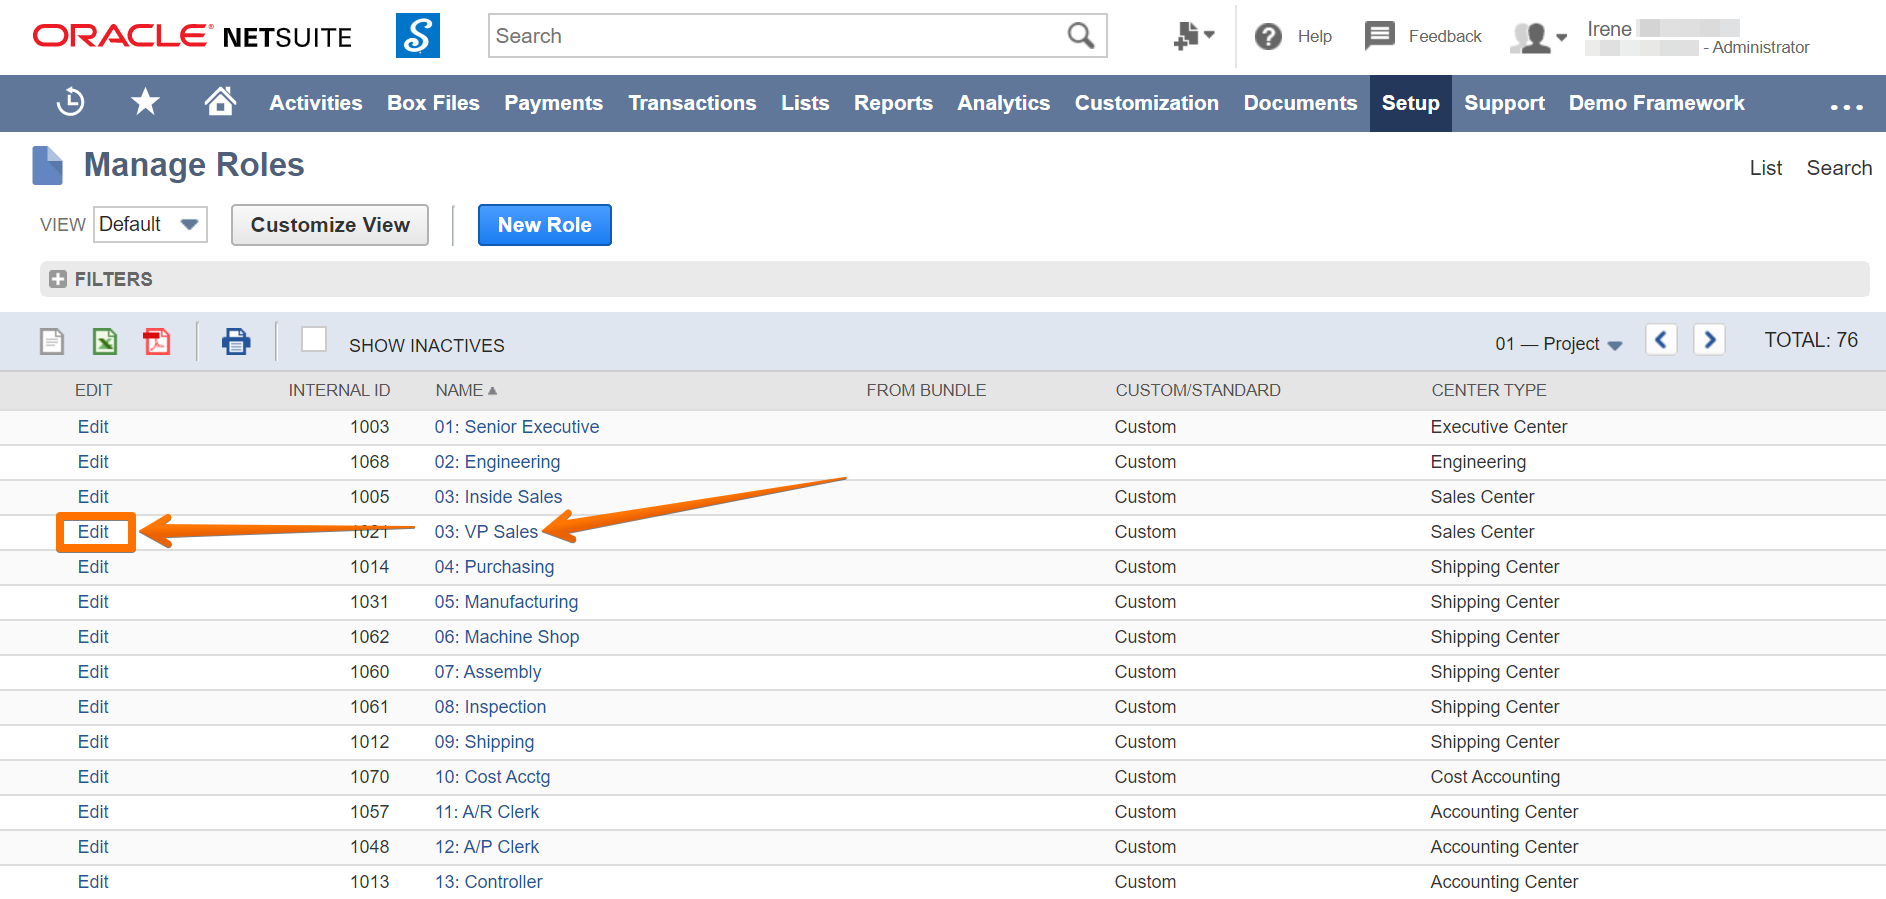Edit the 01: Senior Executive role

click(93, 427)
